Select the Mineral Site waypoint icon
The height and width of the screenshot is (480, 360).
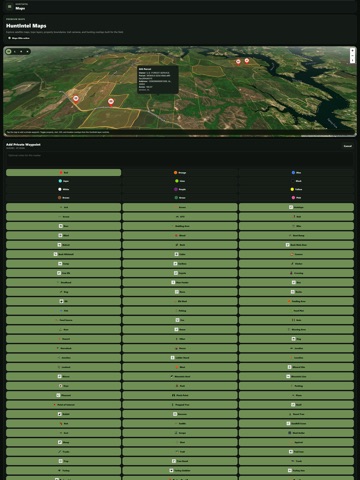pyautogui.click(x=296, y=367)
